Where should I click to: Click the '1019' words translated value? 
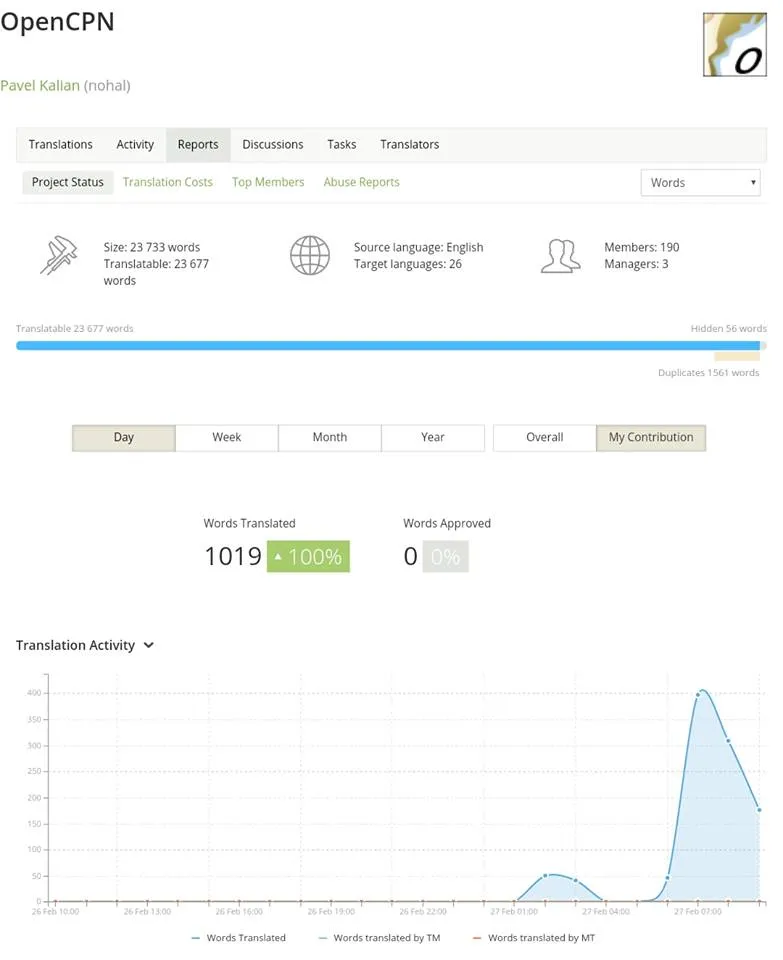(x=233, y=557)
